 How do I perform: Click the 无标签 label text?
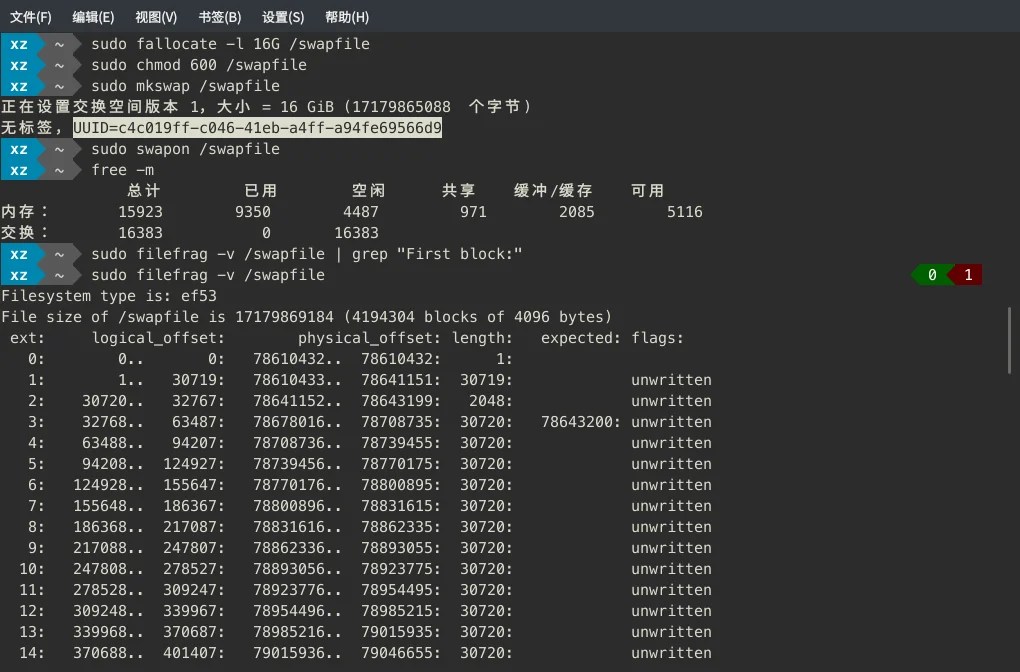(30, 127)
